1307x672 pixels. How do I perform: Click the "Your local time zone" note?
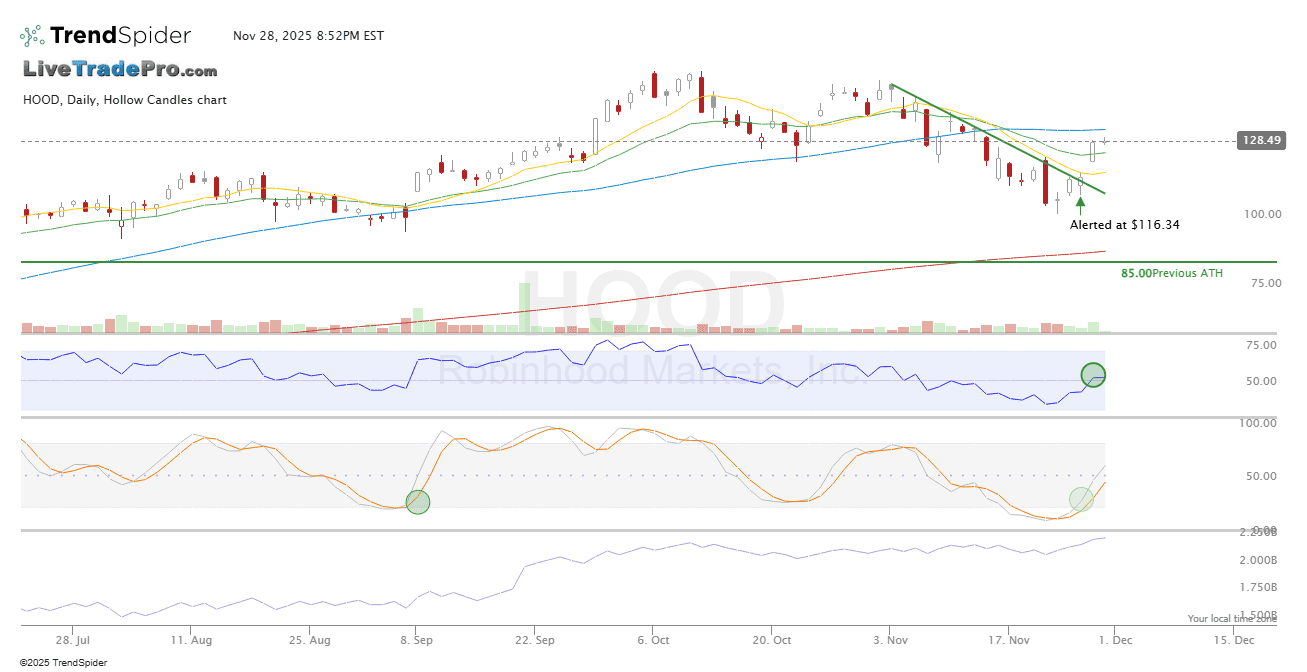(x=1232, y=619)
